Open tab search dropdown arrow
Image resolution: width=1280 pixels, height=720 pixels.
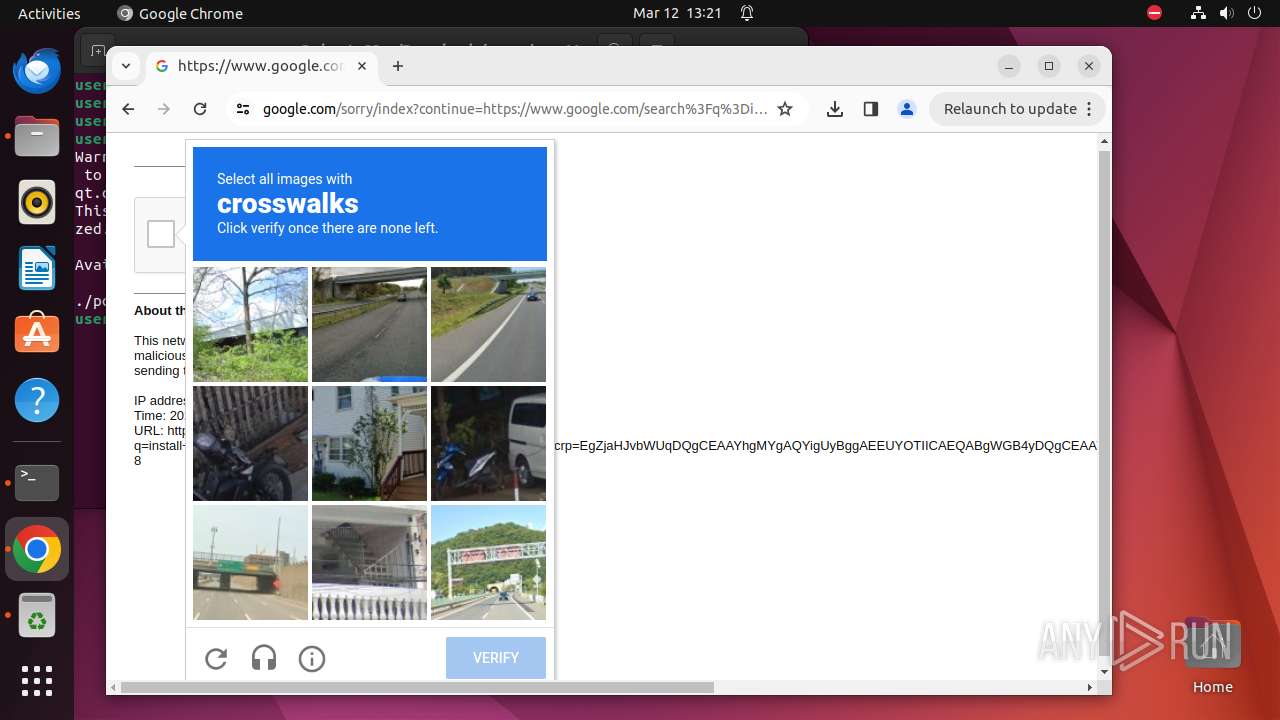tap(125, 66)
